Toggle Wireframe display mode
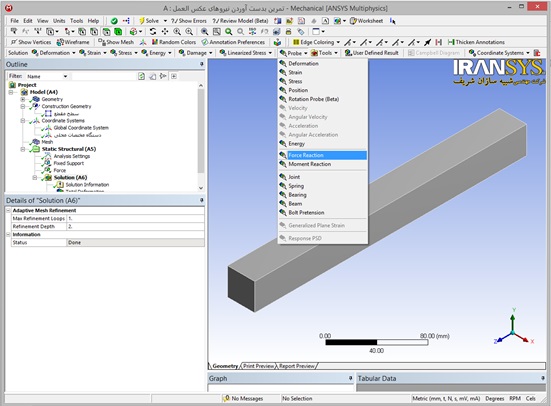The image size is (551, 406). [x=73, y=42]
